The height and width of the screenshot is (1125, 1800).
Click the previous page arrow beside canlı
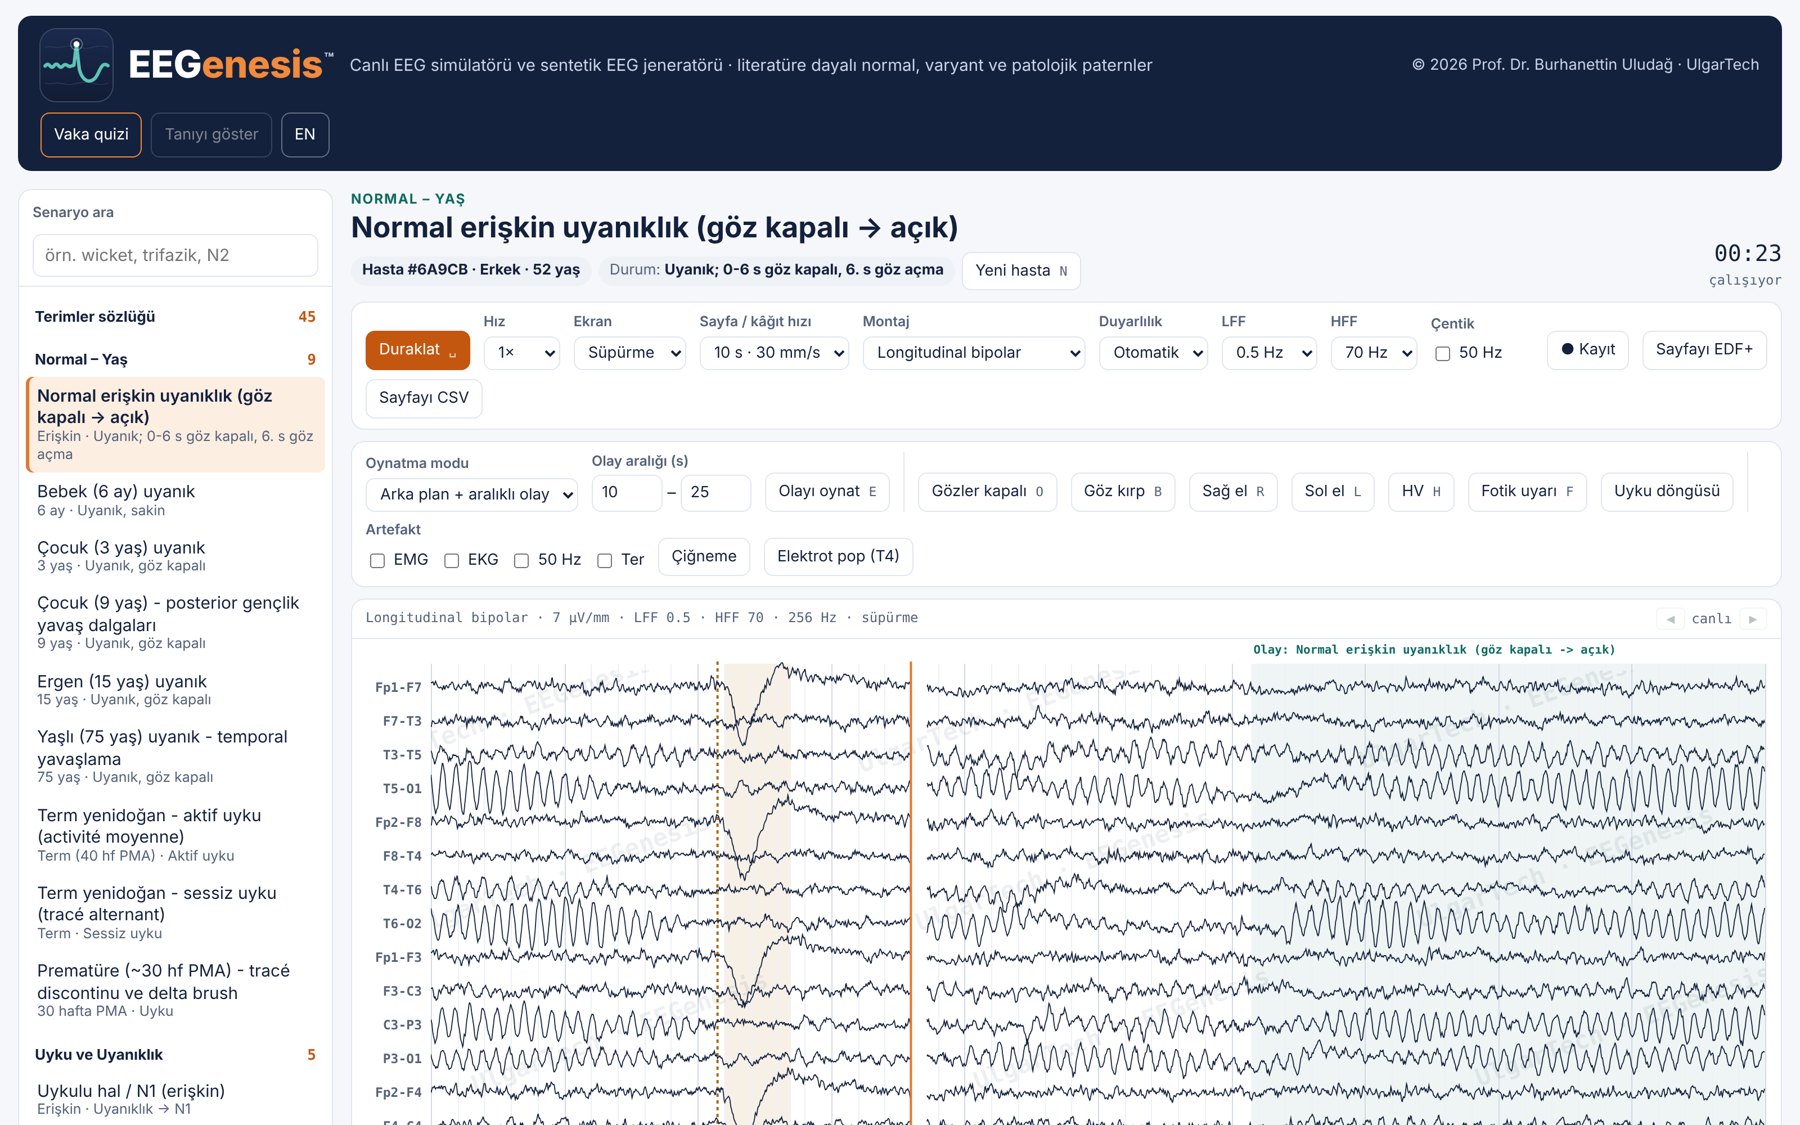[x=1670, y=619]
